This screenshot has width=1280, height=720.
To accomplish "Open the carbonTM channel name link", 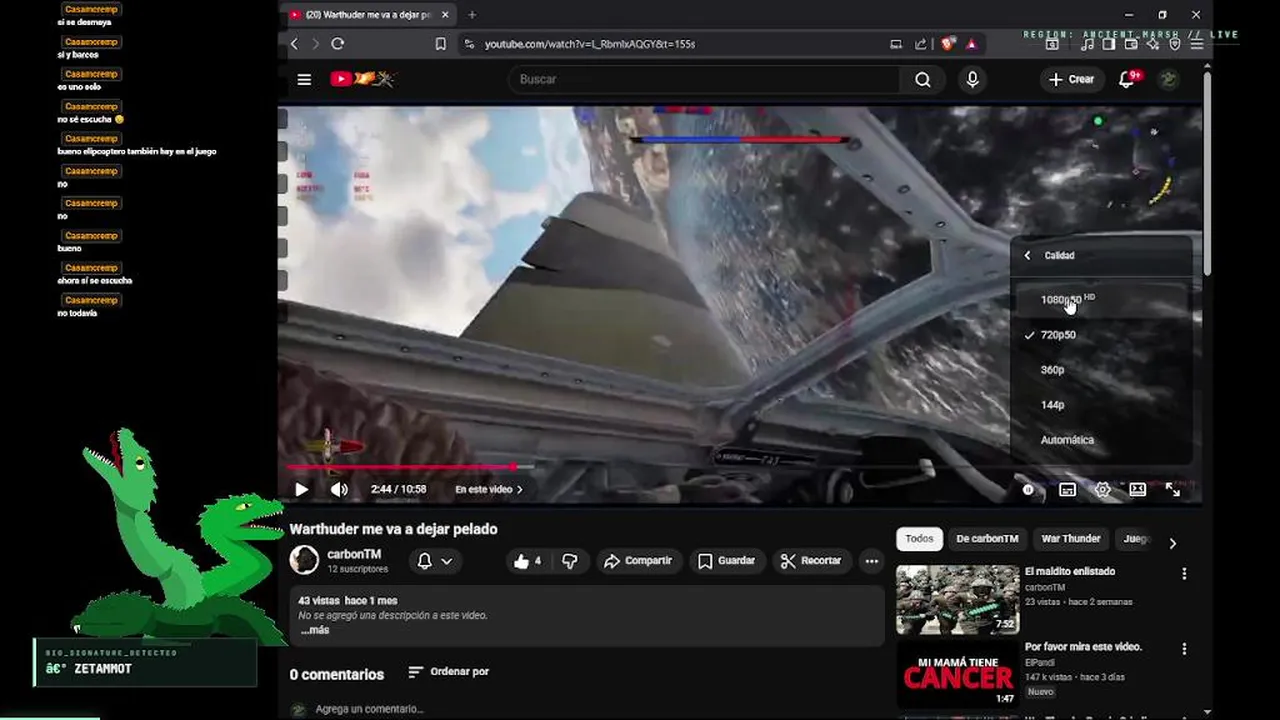I will (354, 554).
